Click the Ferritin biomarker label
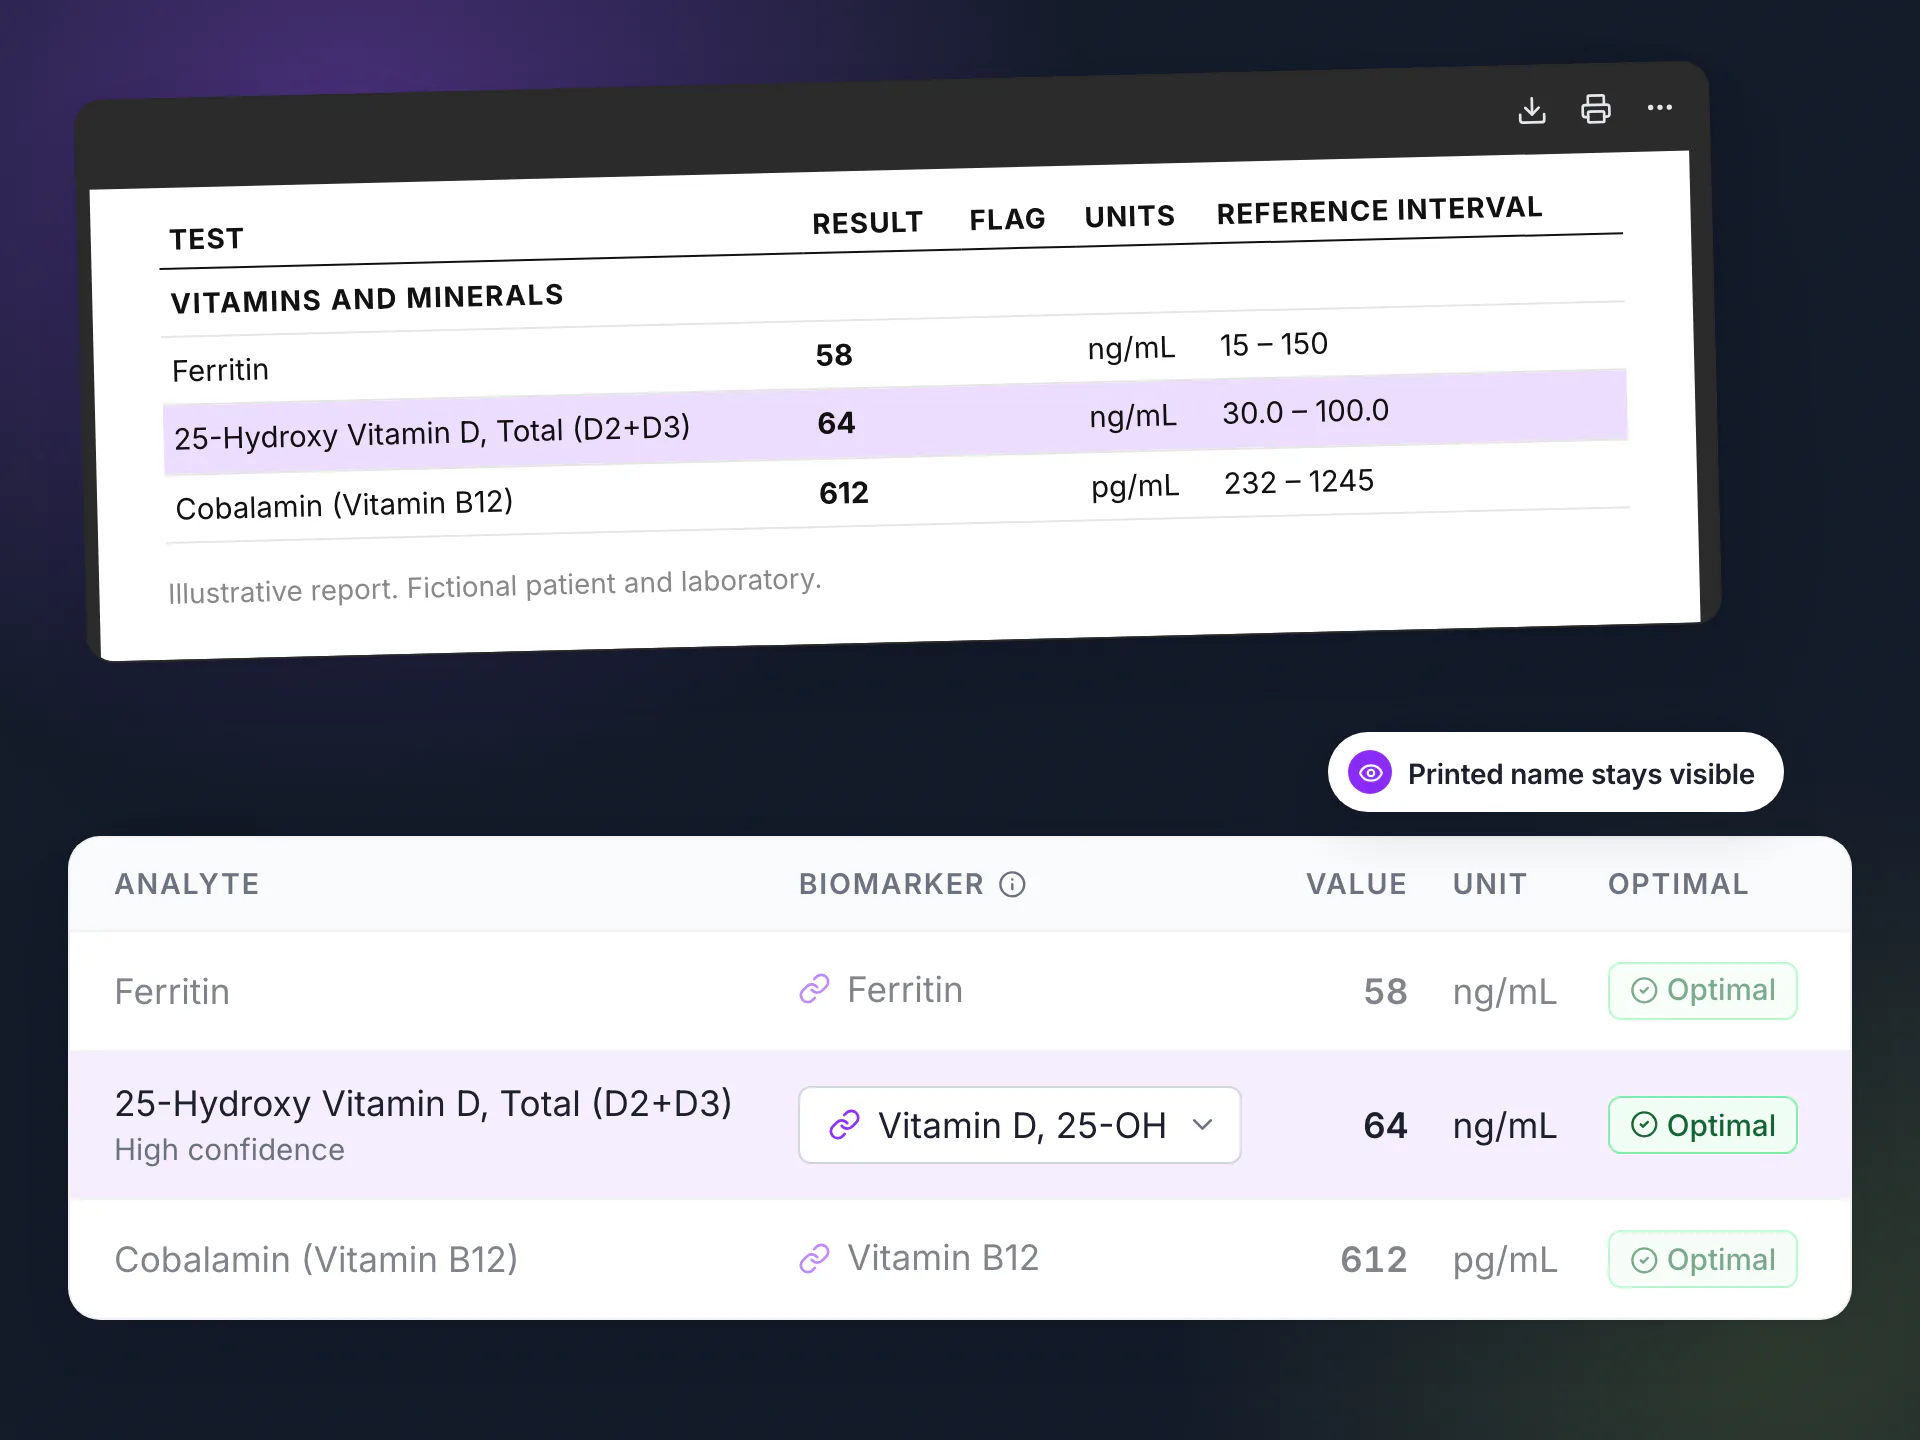1920x1440 pixels. 905,990
